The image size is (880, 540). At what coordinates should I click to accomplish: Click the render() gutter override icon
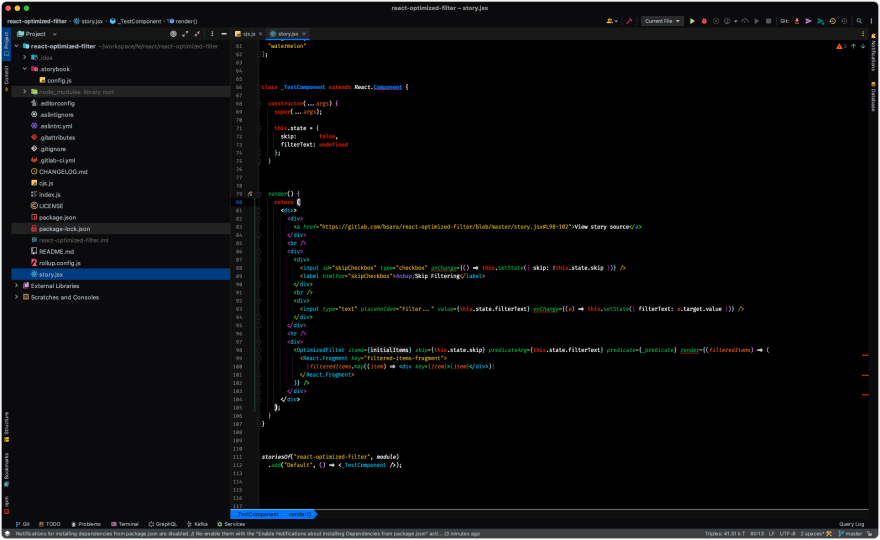point(250,194)
